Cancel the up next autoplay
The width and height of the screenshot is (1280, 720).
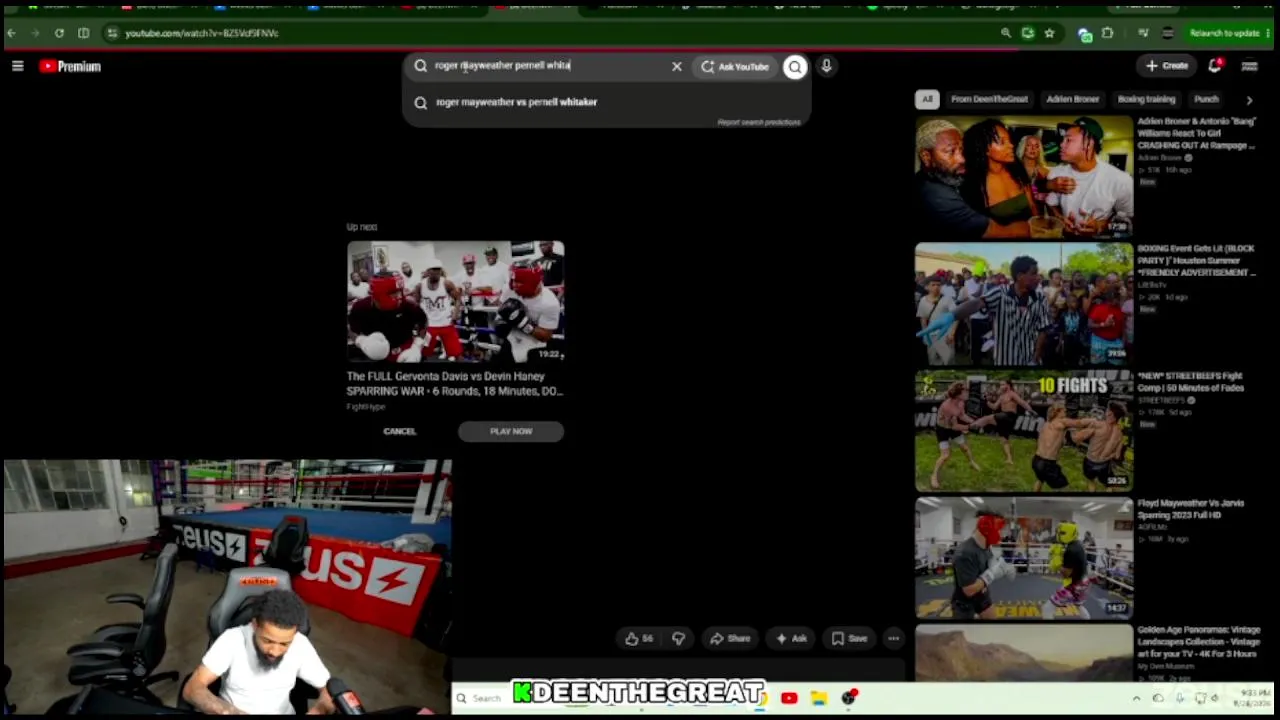pyautogui.click(x=399, y=431)
